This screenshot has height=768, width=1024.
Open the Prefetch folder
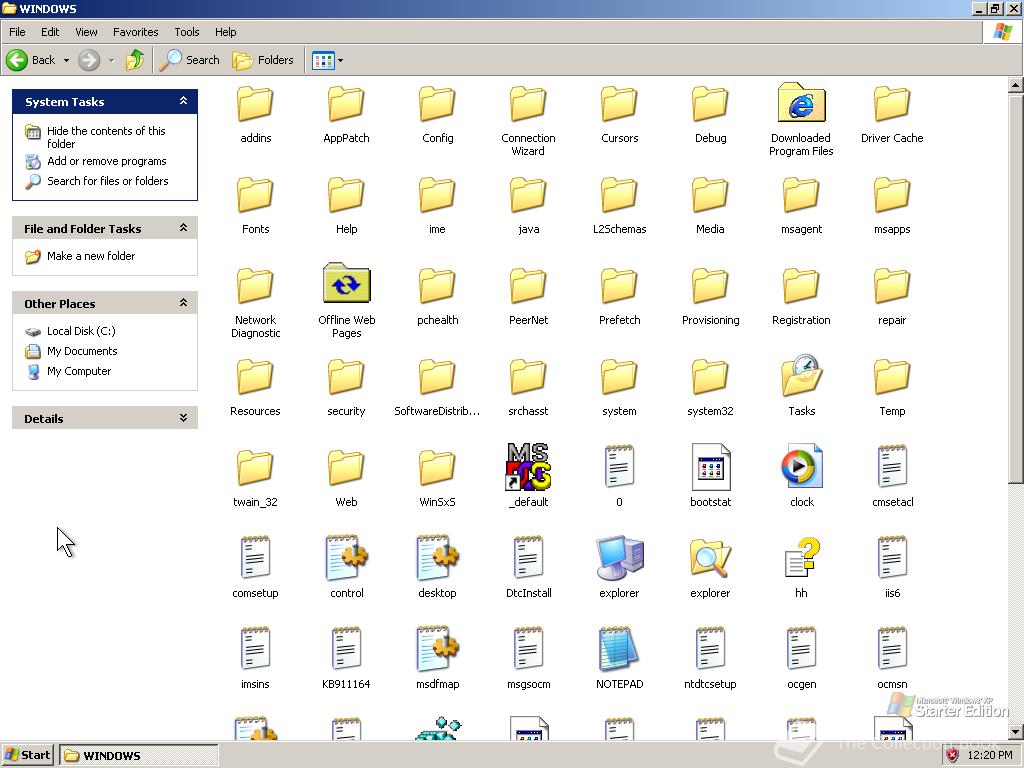click(619, 285)
